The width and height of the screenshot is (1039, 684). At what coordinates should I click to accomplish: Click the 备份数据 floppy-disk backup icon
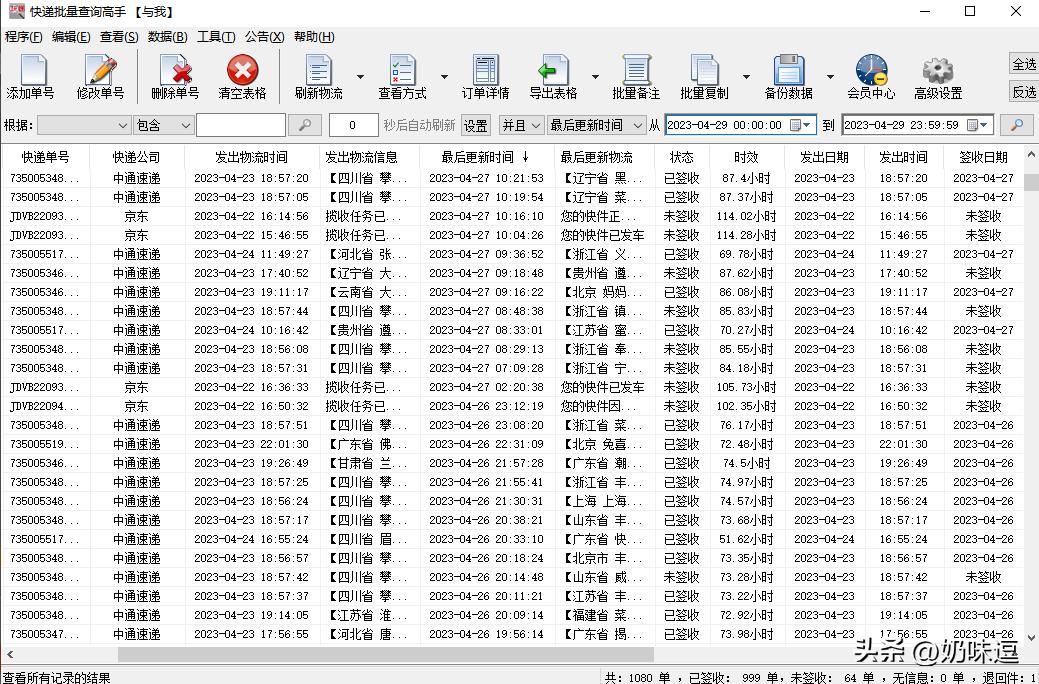[789, 75]
